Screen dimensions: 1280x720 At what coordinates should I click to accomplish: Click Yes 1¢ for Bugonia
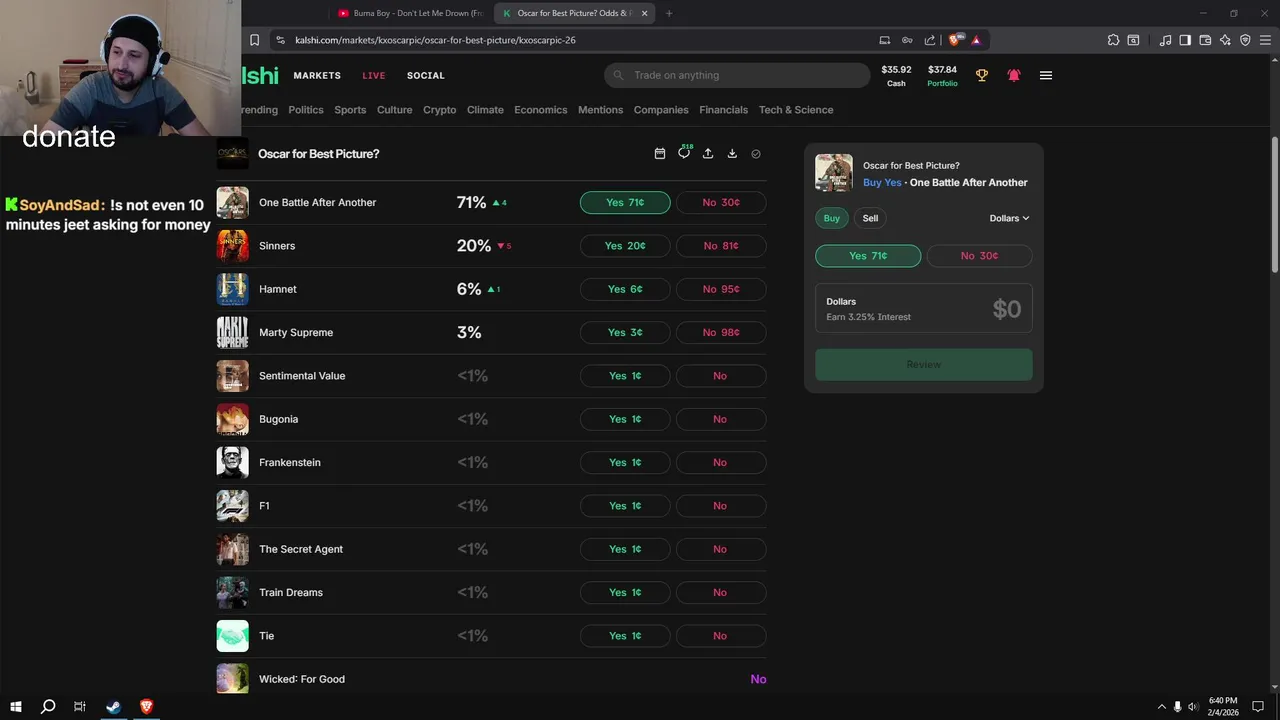point(625,419)
